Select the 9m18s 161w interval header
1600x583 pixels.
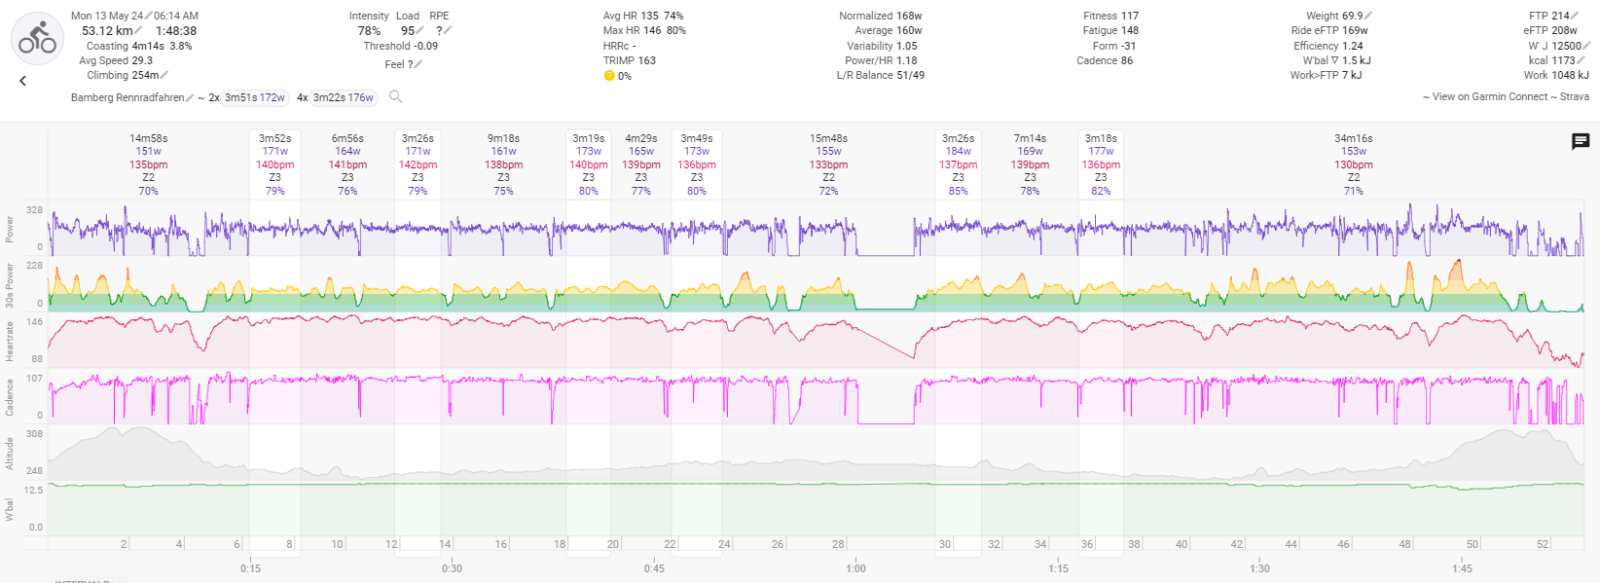point(504,164)
